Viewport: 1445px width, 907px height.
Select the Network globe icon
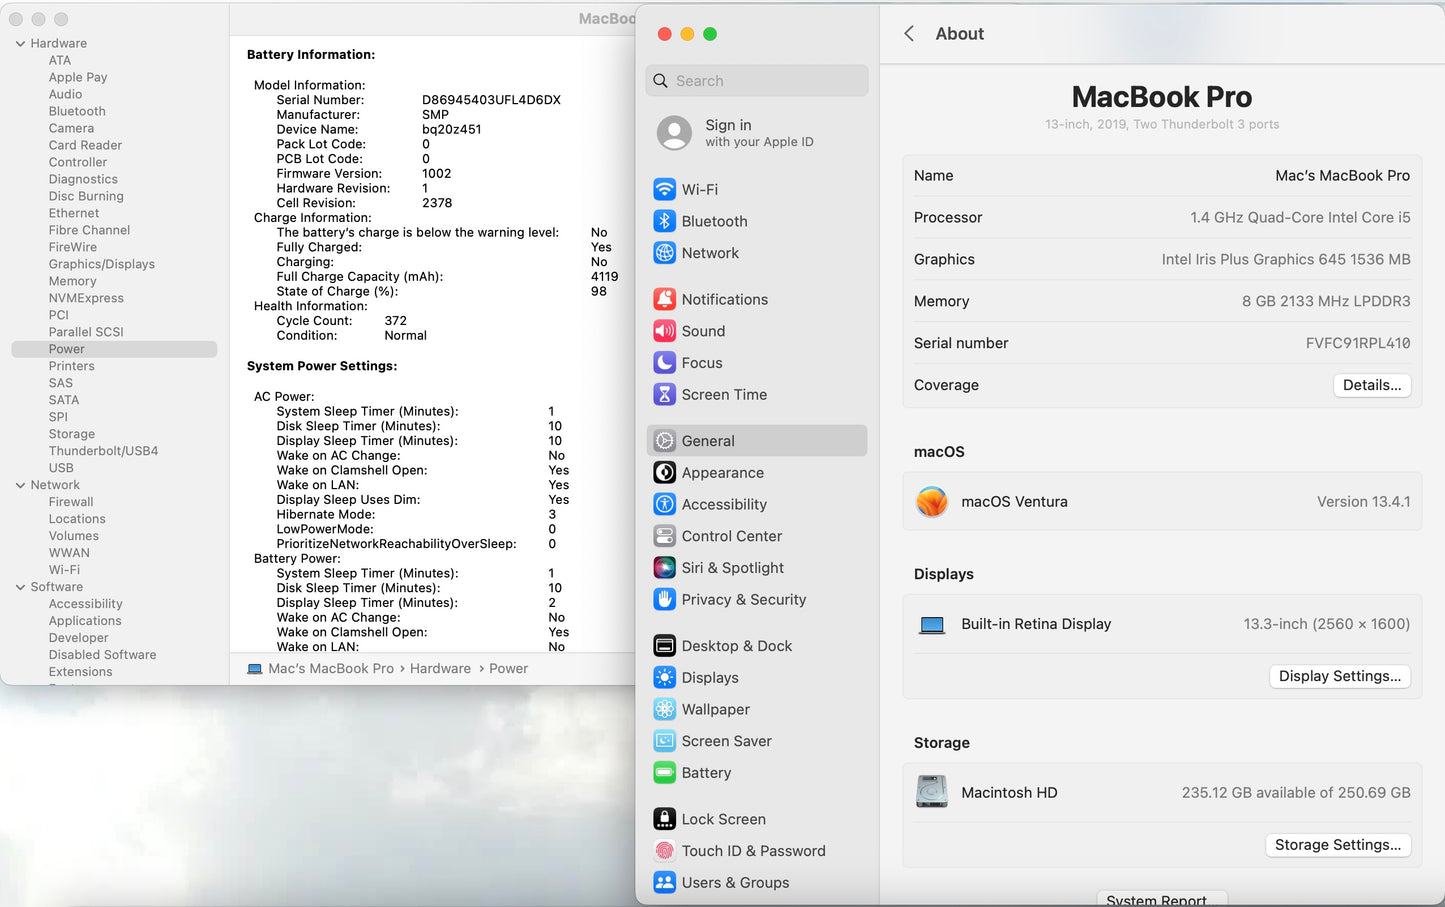(x=664, y=253)
